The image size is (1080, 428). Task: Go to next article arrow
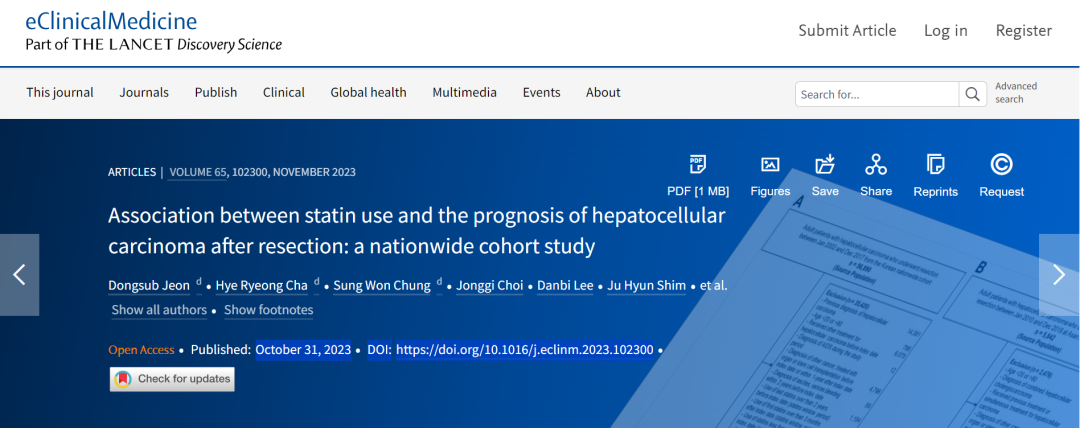(x=1059, y=275)
